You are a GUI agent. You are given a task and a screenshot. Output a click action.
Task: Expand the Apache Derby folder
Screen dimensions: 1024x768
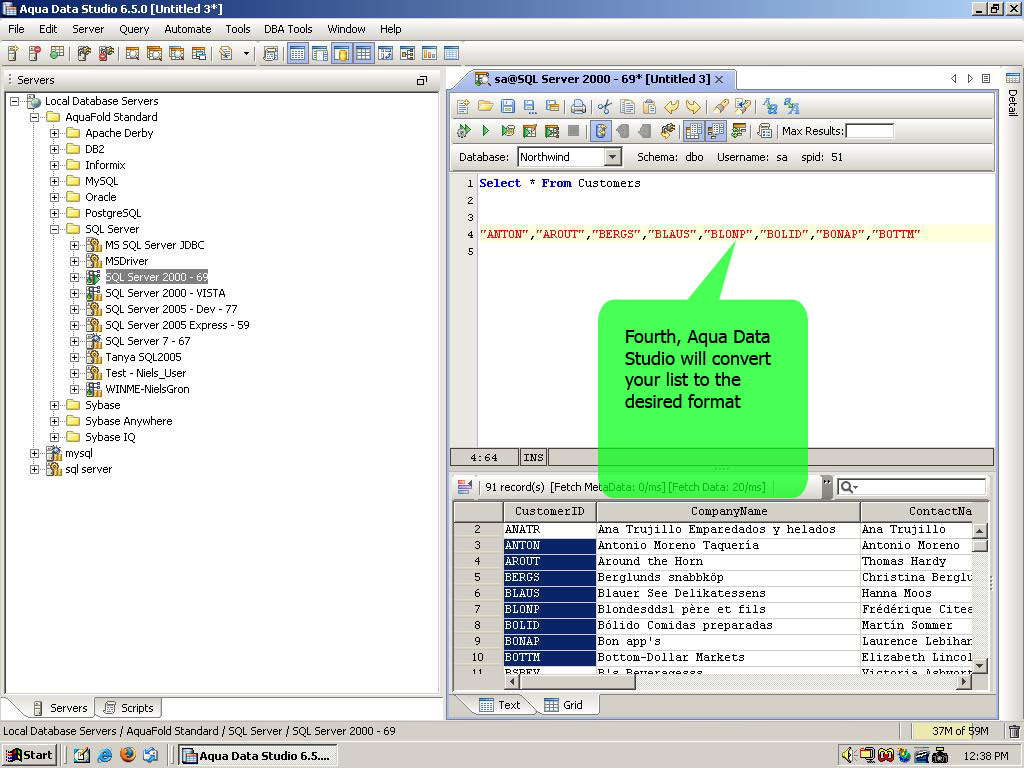[55, 133]
